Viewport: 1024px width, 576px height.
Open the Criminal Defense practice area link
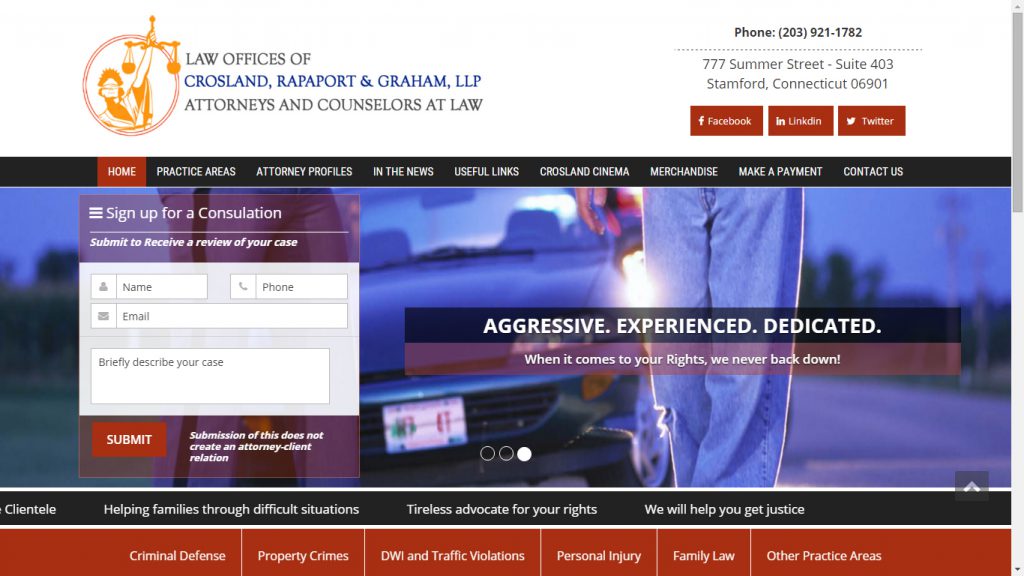177,555
